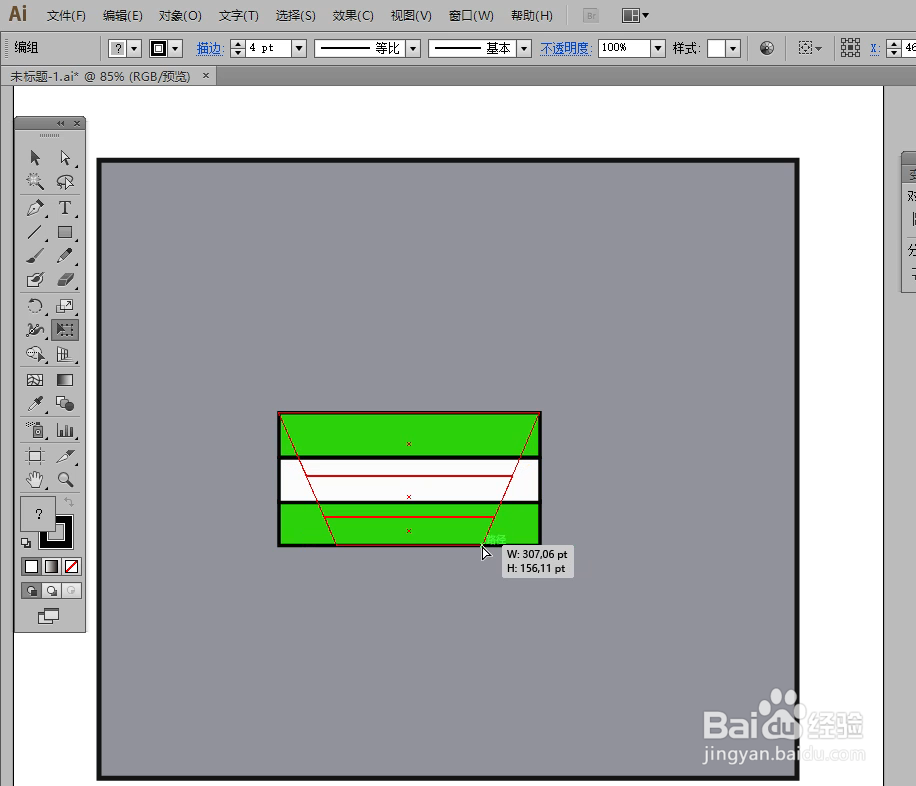Select the Magic Wand tool
916x786 pixels.
click(35, 182)
